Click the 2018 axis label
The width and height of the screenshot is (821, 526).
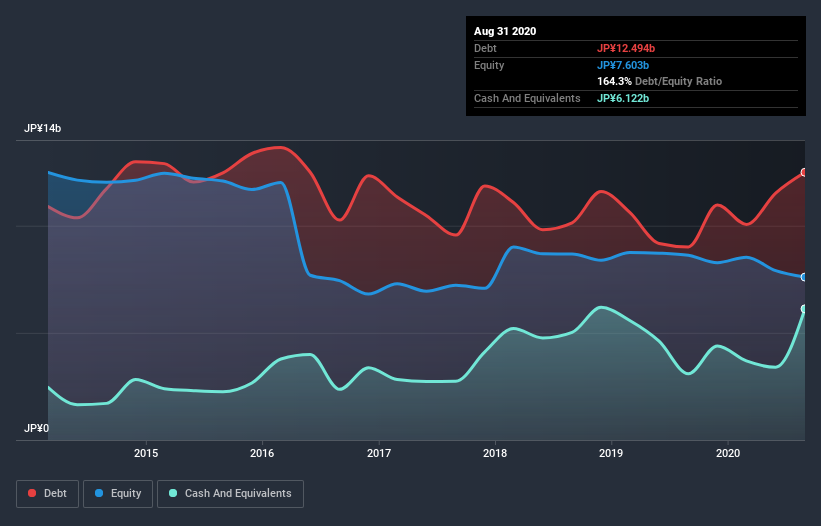[x=495, y=453]
